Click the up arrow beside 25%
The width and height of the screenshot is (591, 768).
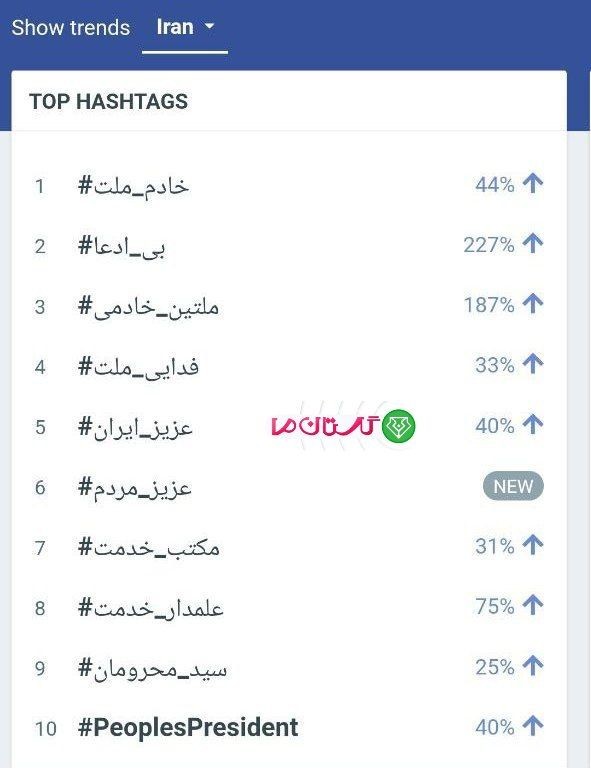pyautogui.click(x=533, y=666)
